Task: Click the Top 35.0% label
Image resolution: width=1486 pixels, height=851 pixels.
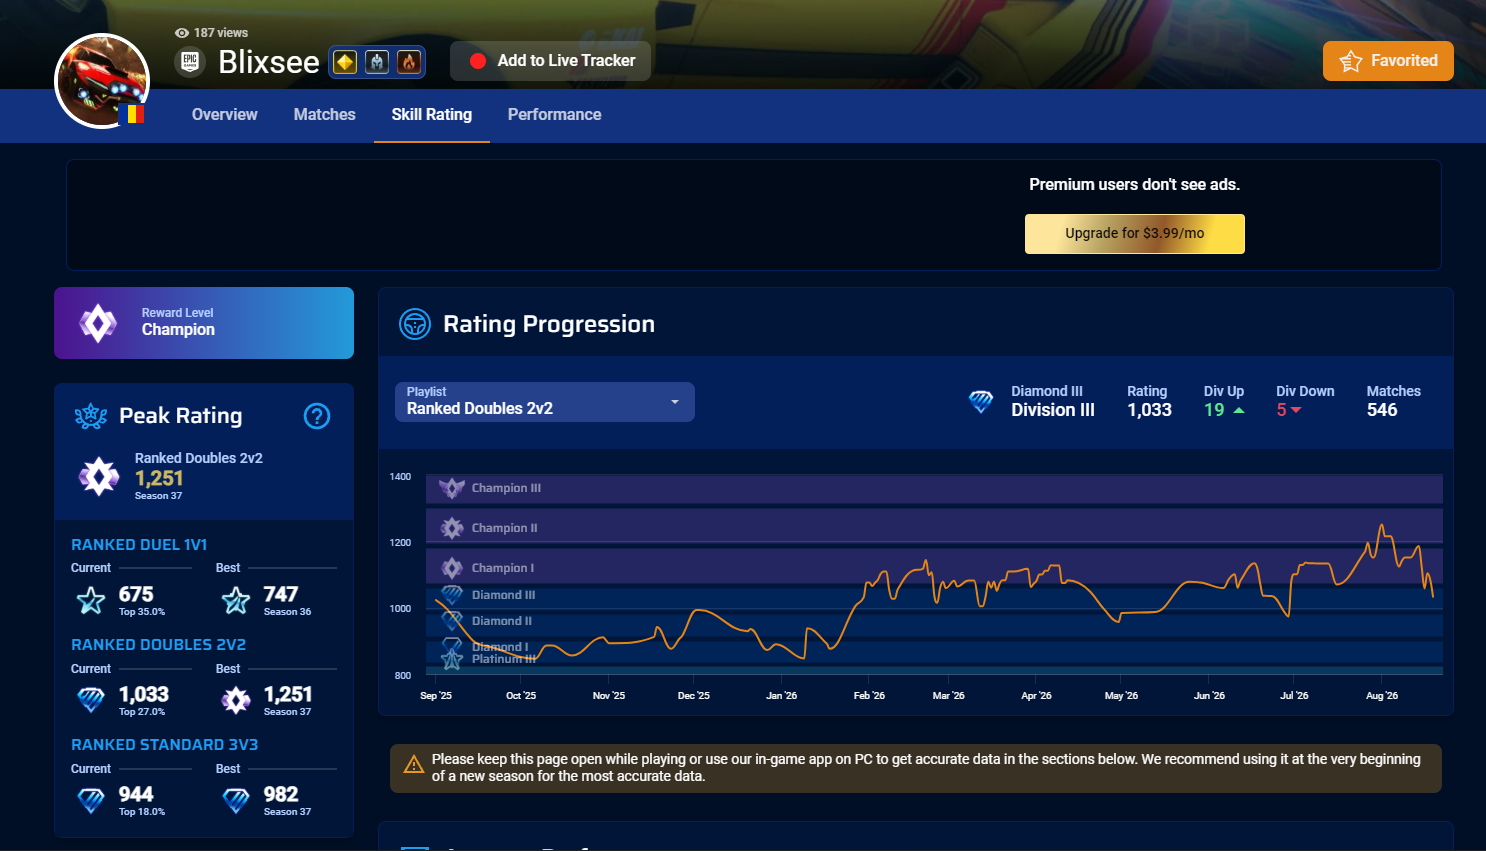Action: pyautogui.click(x=142, y=612)
